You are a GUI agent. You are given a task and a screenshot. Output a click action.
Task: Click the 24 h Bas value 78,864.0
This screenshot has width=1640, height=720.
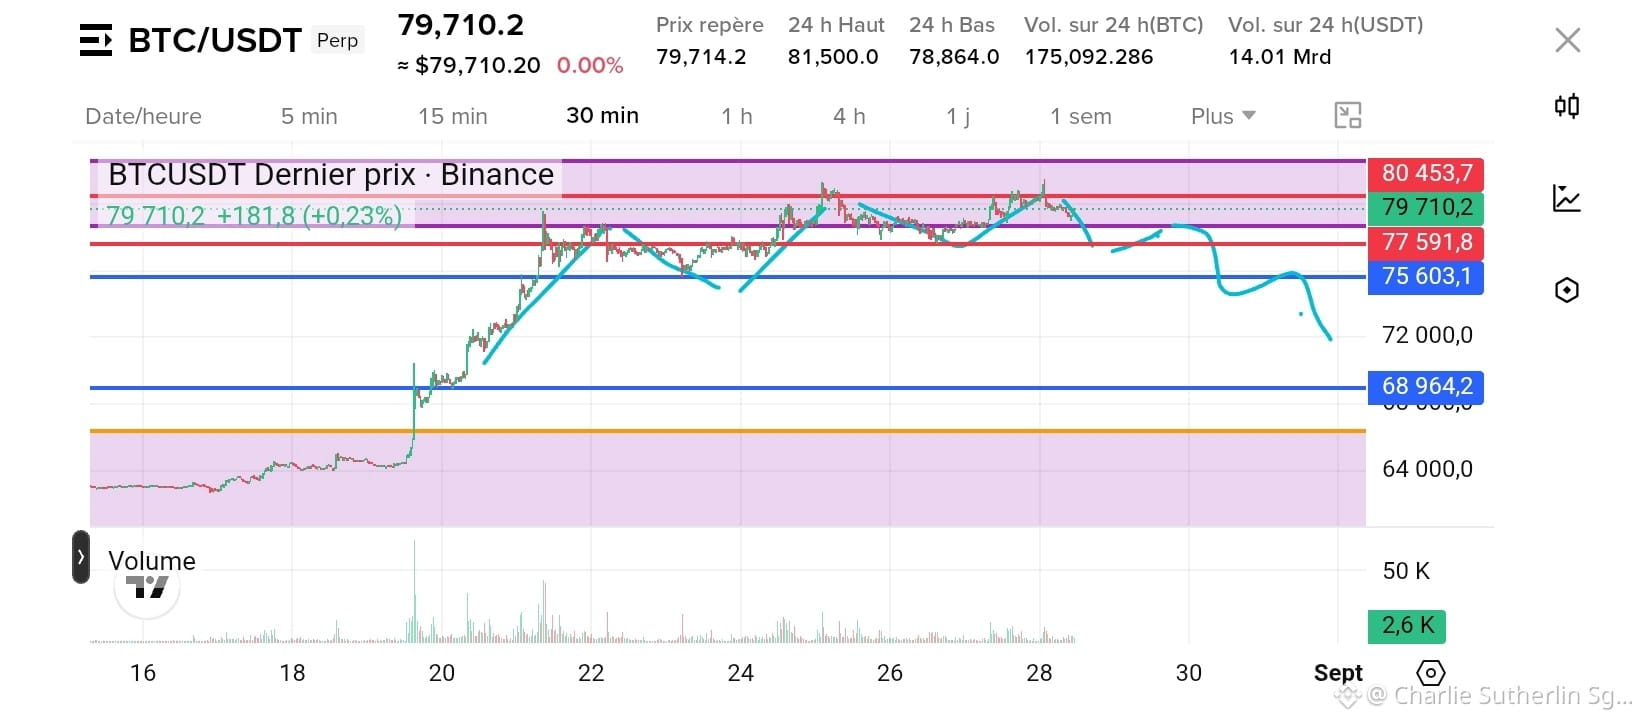tap(954, 57)
